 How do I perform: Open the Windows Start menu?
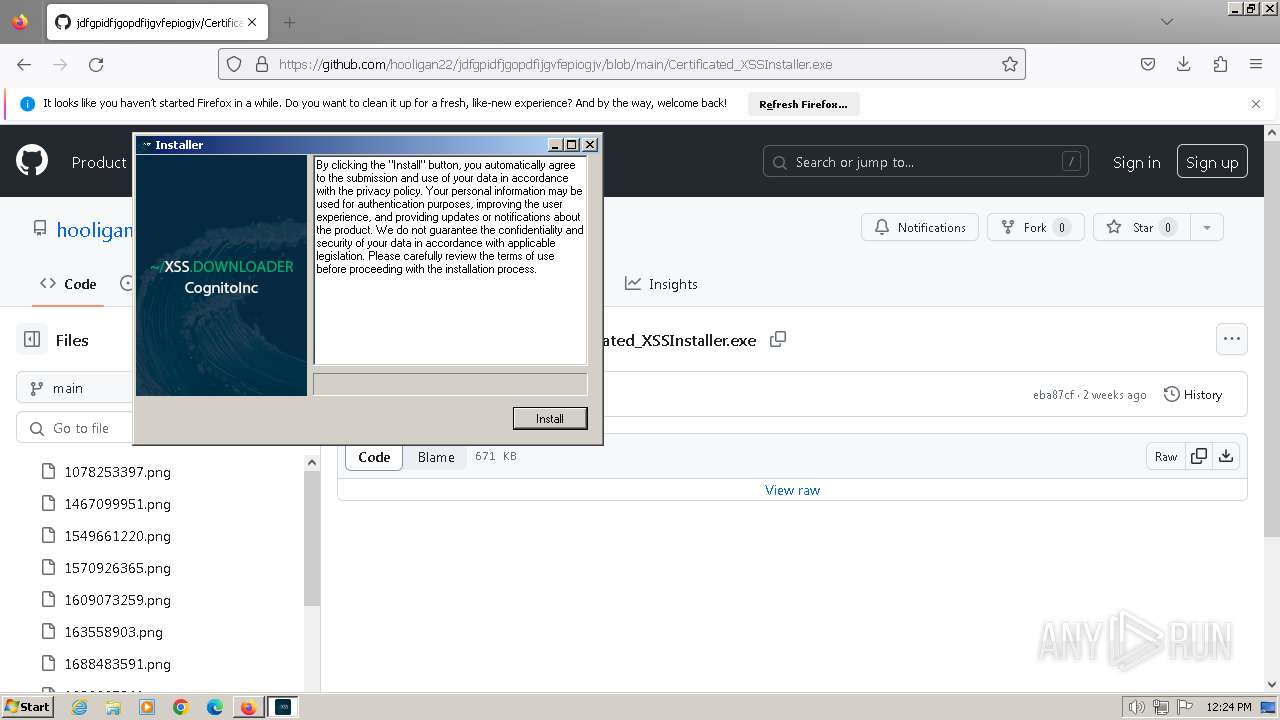(x=28, y=707)
